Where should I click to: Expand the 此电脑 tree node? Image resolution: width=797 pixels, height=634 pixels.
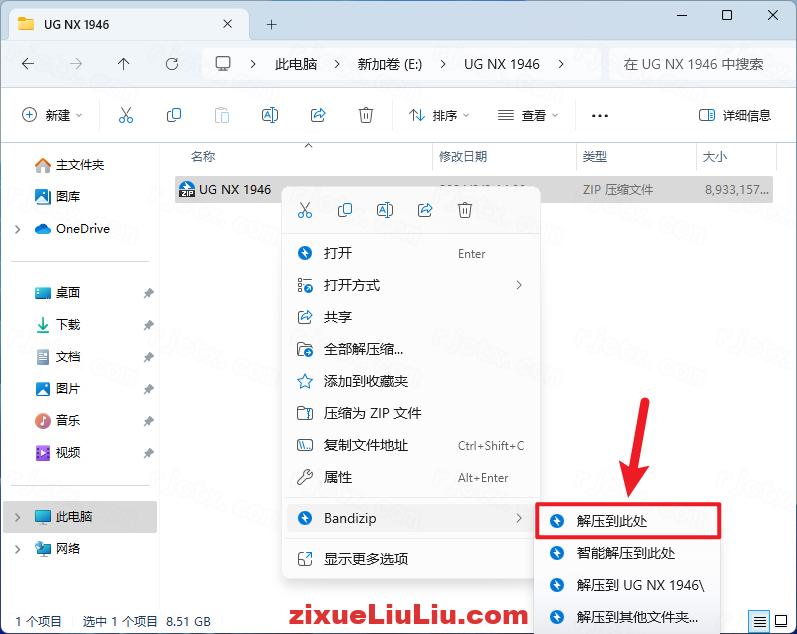[x=18, y=518]
